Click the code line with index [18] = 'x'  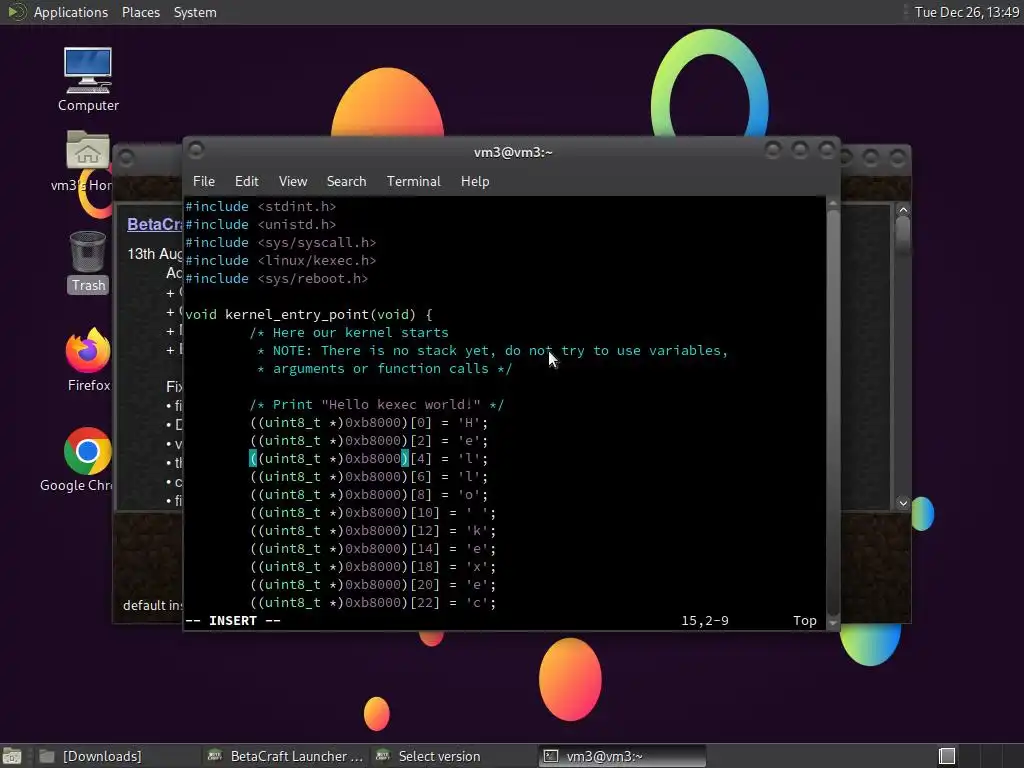pyautogui.click(x=373, y=567)
